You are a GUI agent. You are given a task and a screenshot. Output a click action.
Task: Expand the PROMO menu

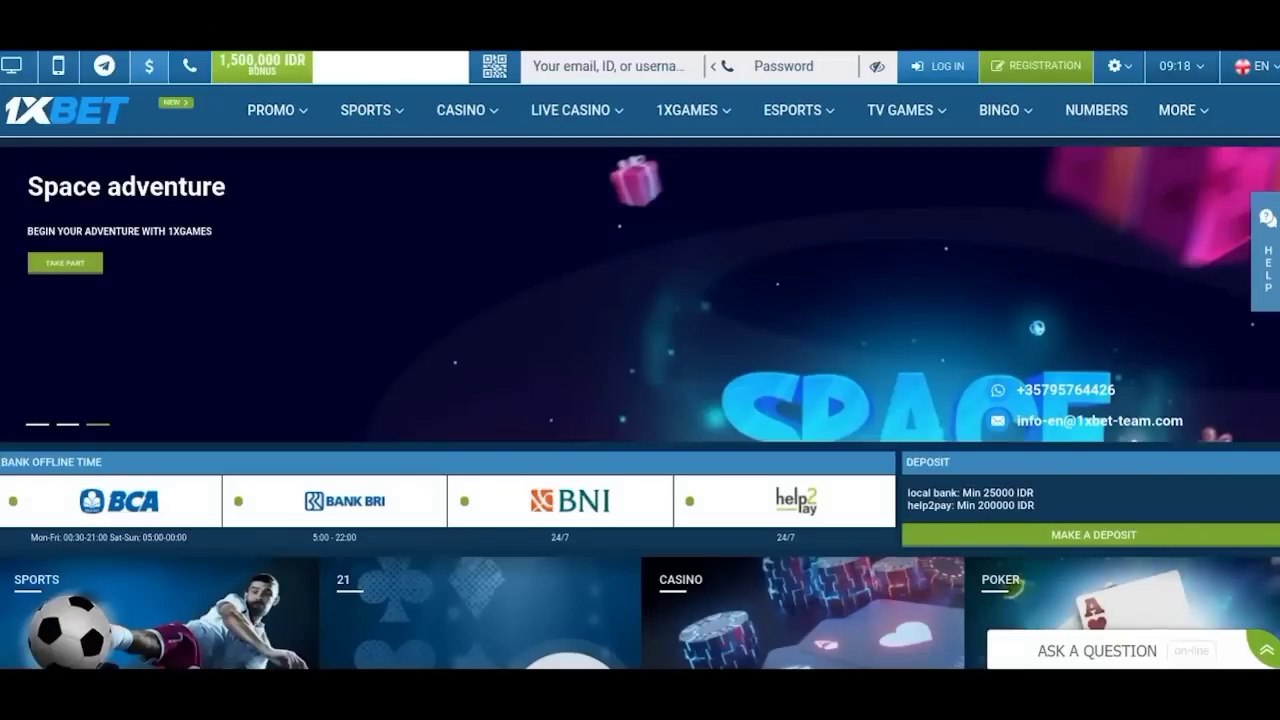(x=277, y=110)
